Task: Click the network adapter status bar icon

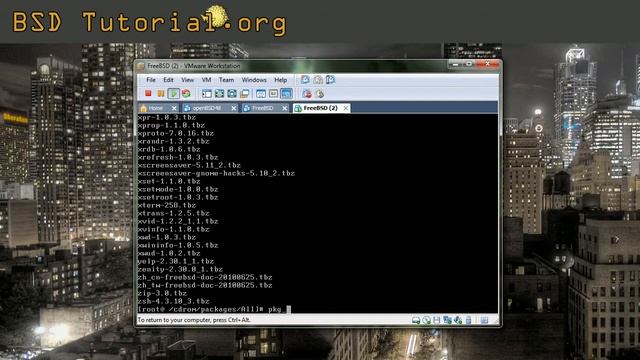Action: coord(447,320)
